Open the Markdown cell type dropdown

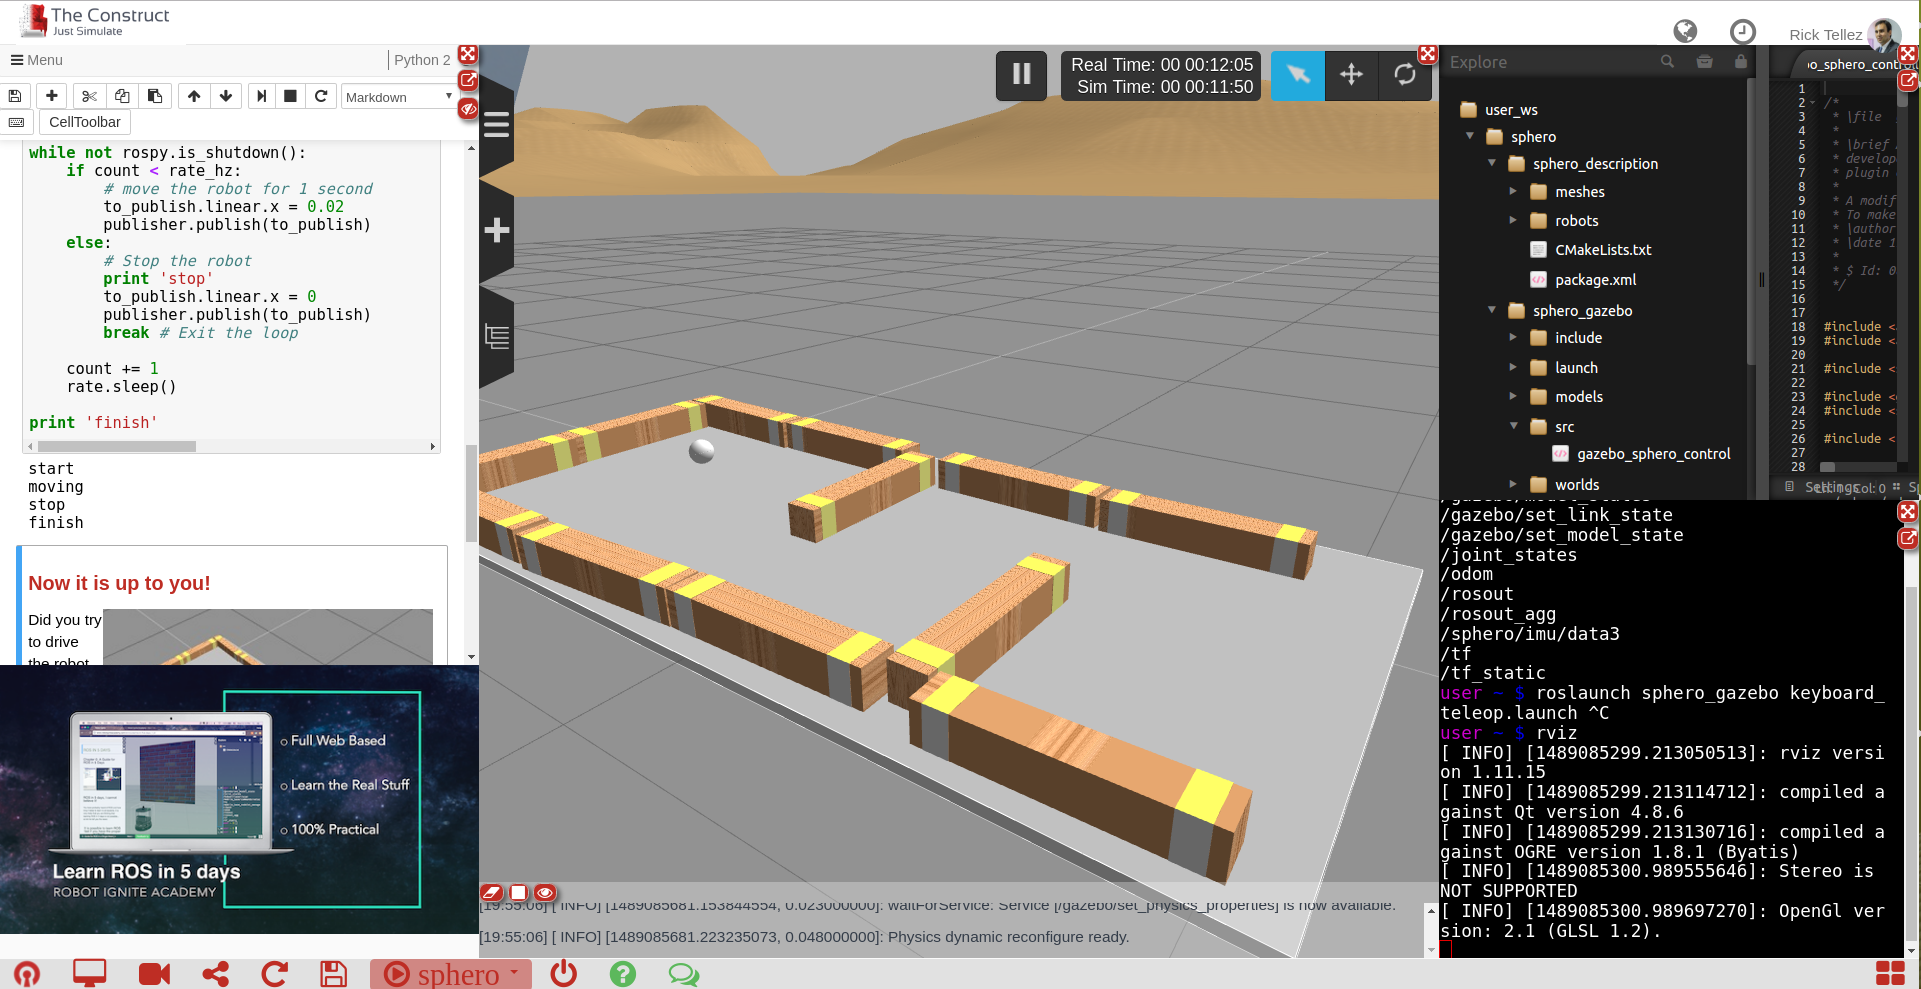[398, 96]
